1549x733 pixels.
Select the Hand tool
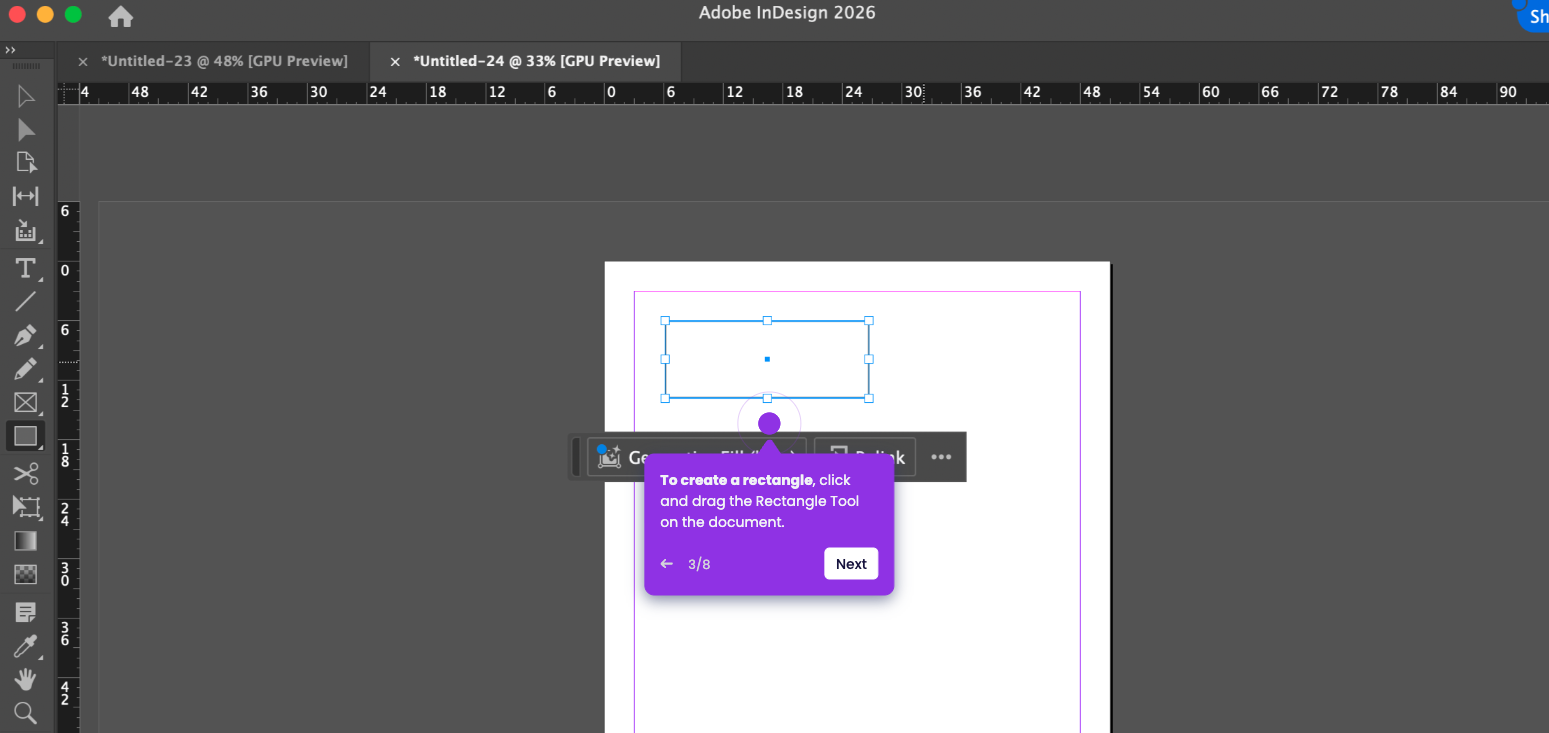(26, 680)
